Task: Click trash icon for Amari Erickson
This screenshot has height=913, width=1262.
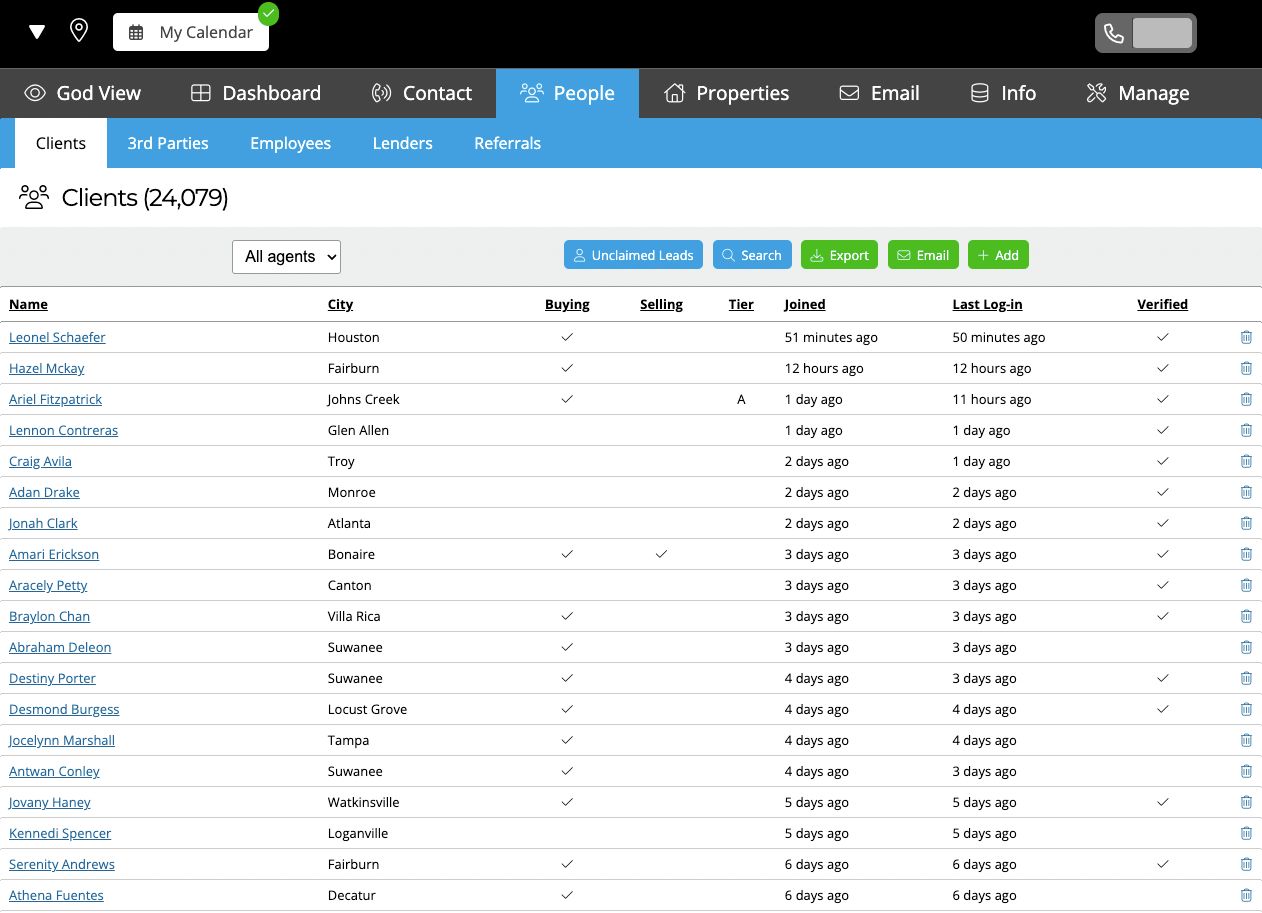Action: pos(1246,555)
